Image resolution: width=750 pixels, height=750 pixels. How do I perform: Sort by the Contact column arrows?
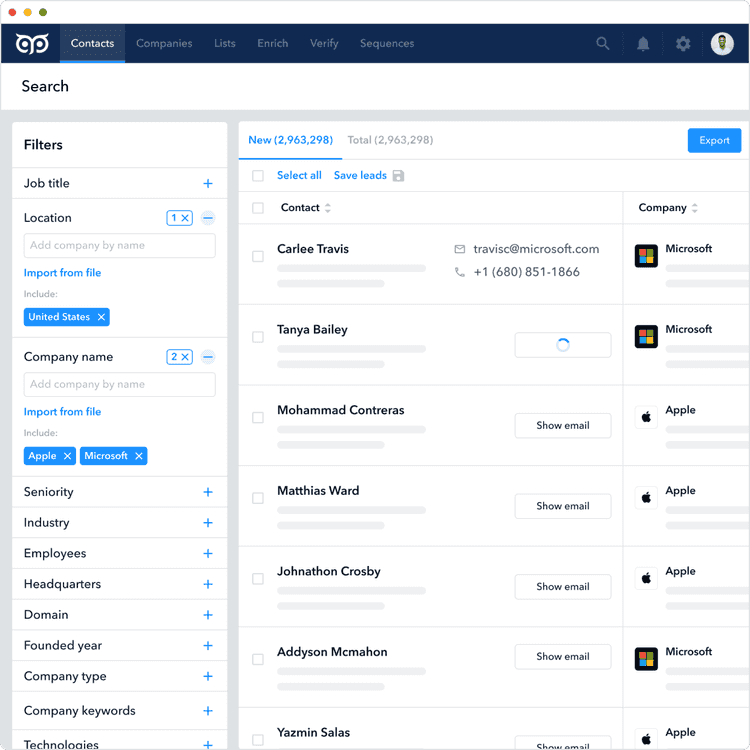coord(328,208)
